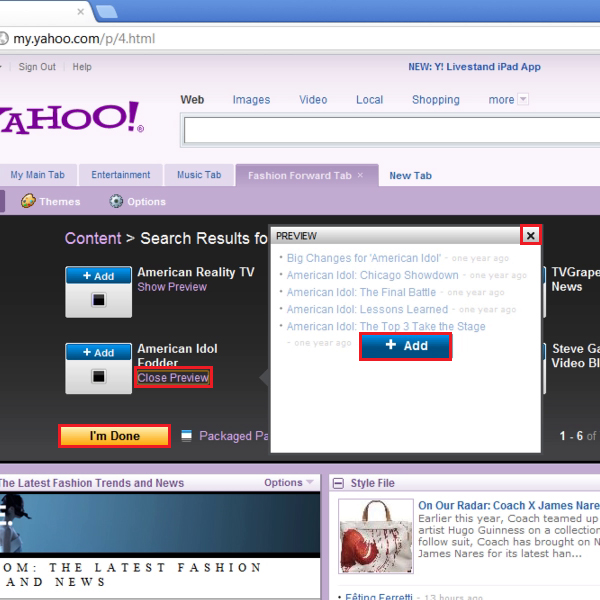Screen dimensions: 600x600
Task: Add the American Reality TV module
Action: [x=98, y=276]
